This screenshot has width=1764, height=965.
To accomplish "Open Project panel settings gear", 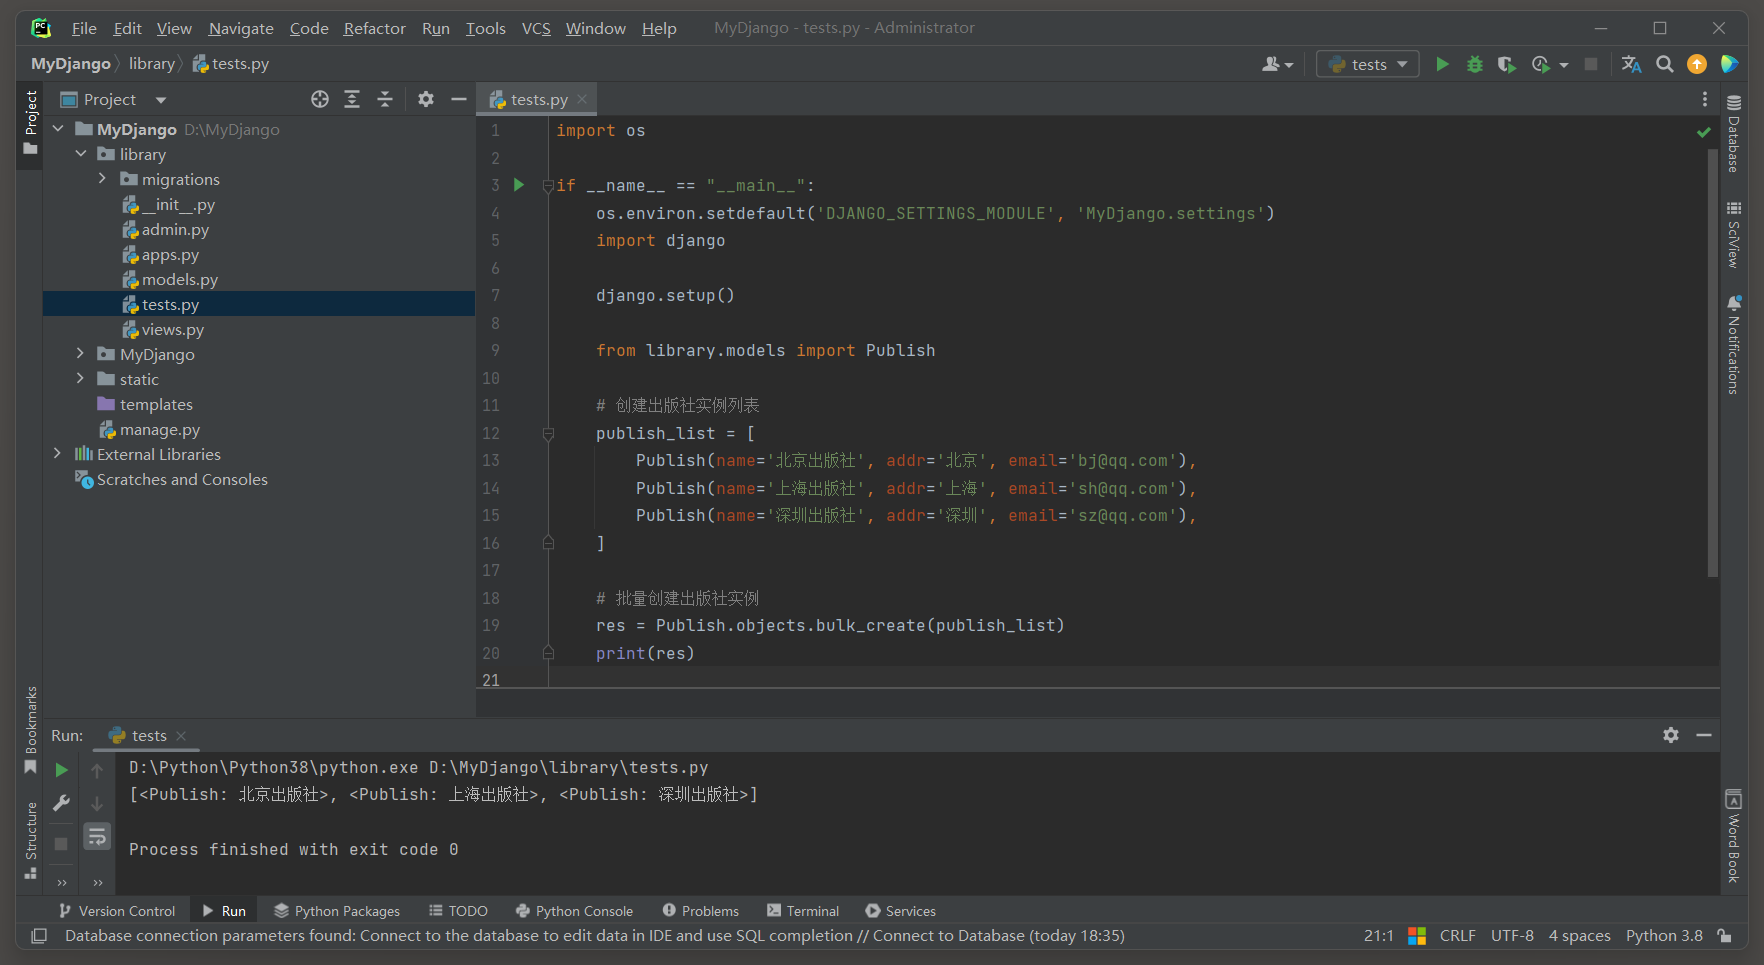I will tap(426, 99).
